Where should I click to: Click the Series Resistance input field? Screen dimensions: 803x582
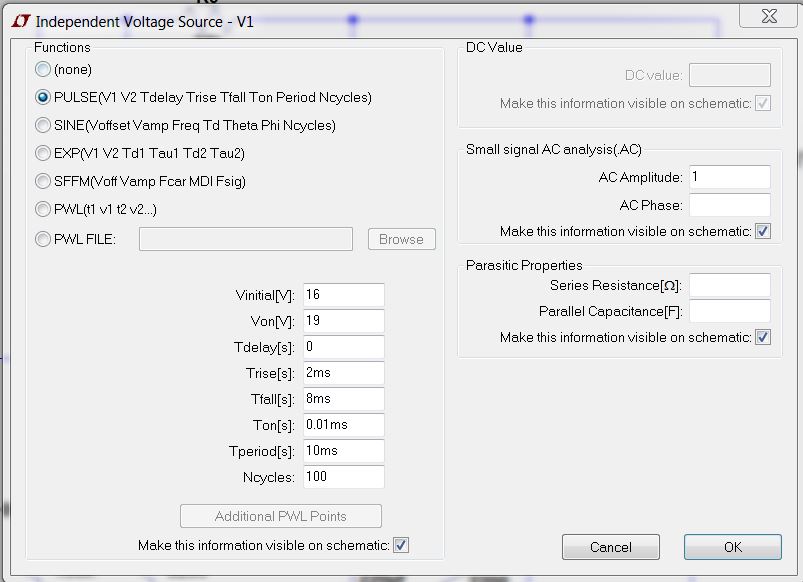[x=730, y=285]
